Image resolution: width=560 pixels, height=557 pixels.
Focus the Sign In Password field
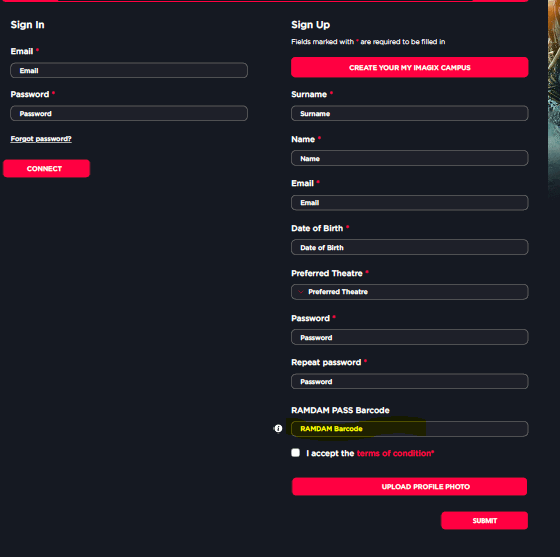(129, 113)
